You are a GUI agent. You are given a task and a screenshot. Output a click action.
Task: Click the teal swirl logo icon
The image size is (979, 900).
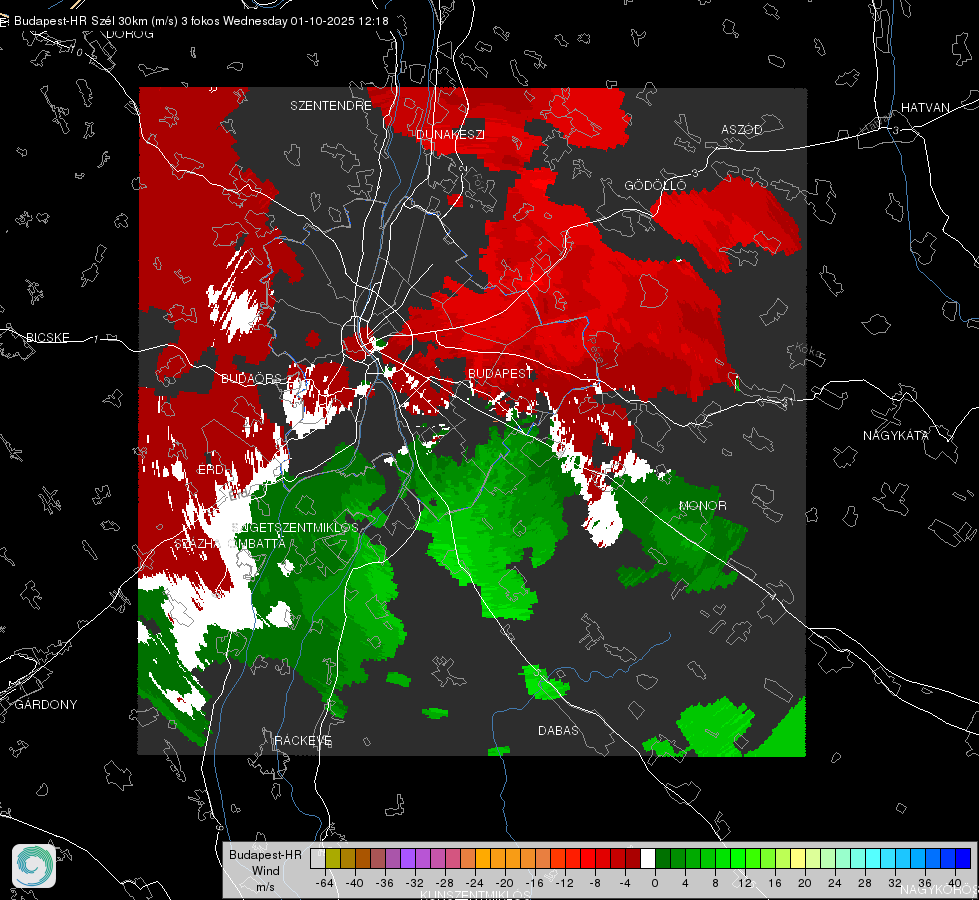(x=34, y=866)
